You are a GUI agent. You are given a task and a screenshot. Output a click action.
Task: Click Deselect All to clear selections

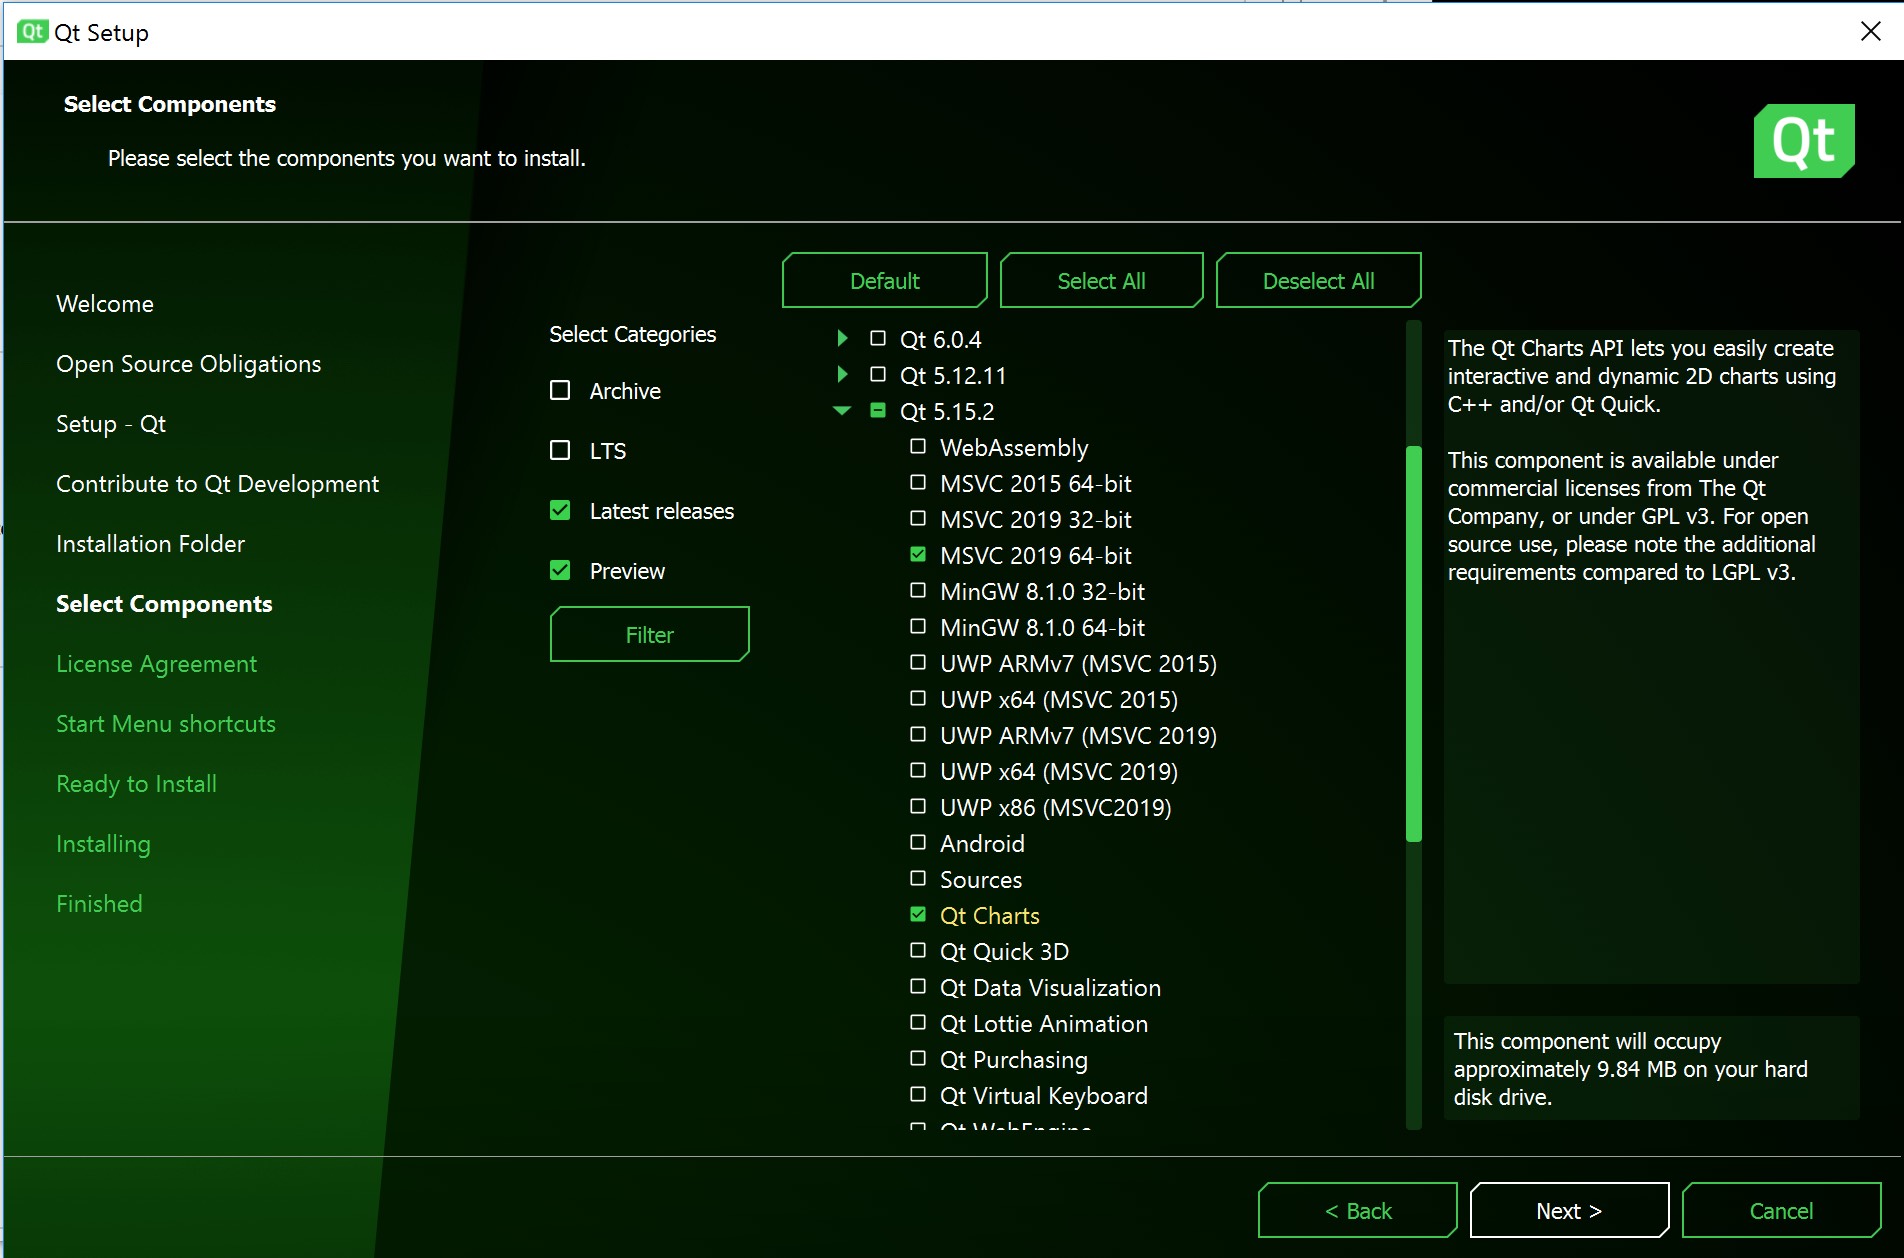tap(1318, 280)
